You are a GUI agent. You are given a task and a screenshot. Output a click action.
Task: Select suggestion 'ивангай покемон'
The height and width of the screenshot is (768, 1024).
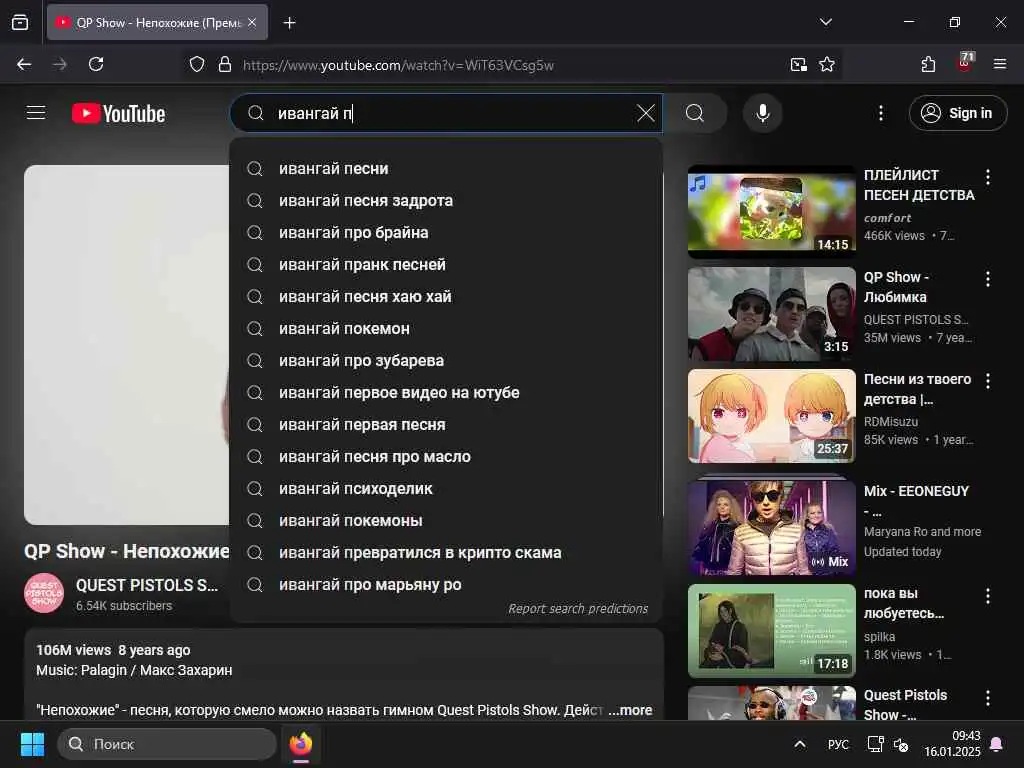446,328
